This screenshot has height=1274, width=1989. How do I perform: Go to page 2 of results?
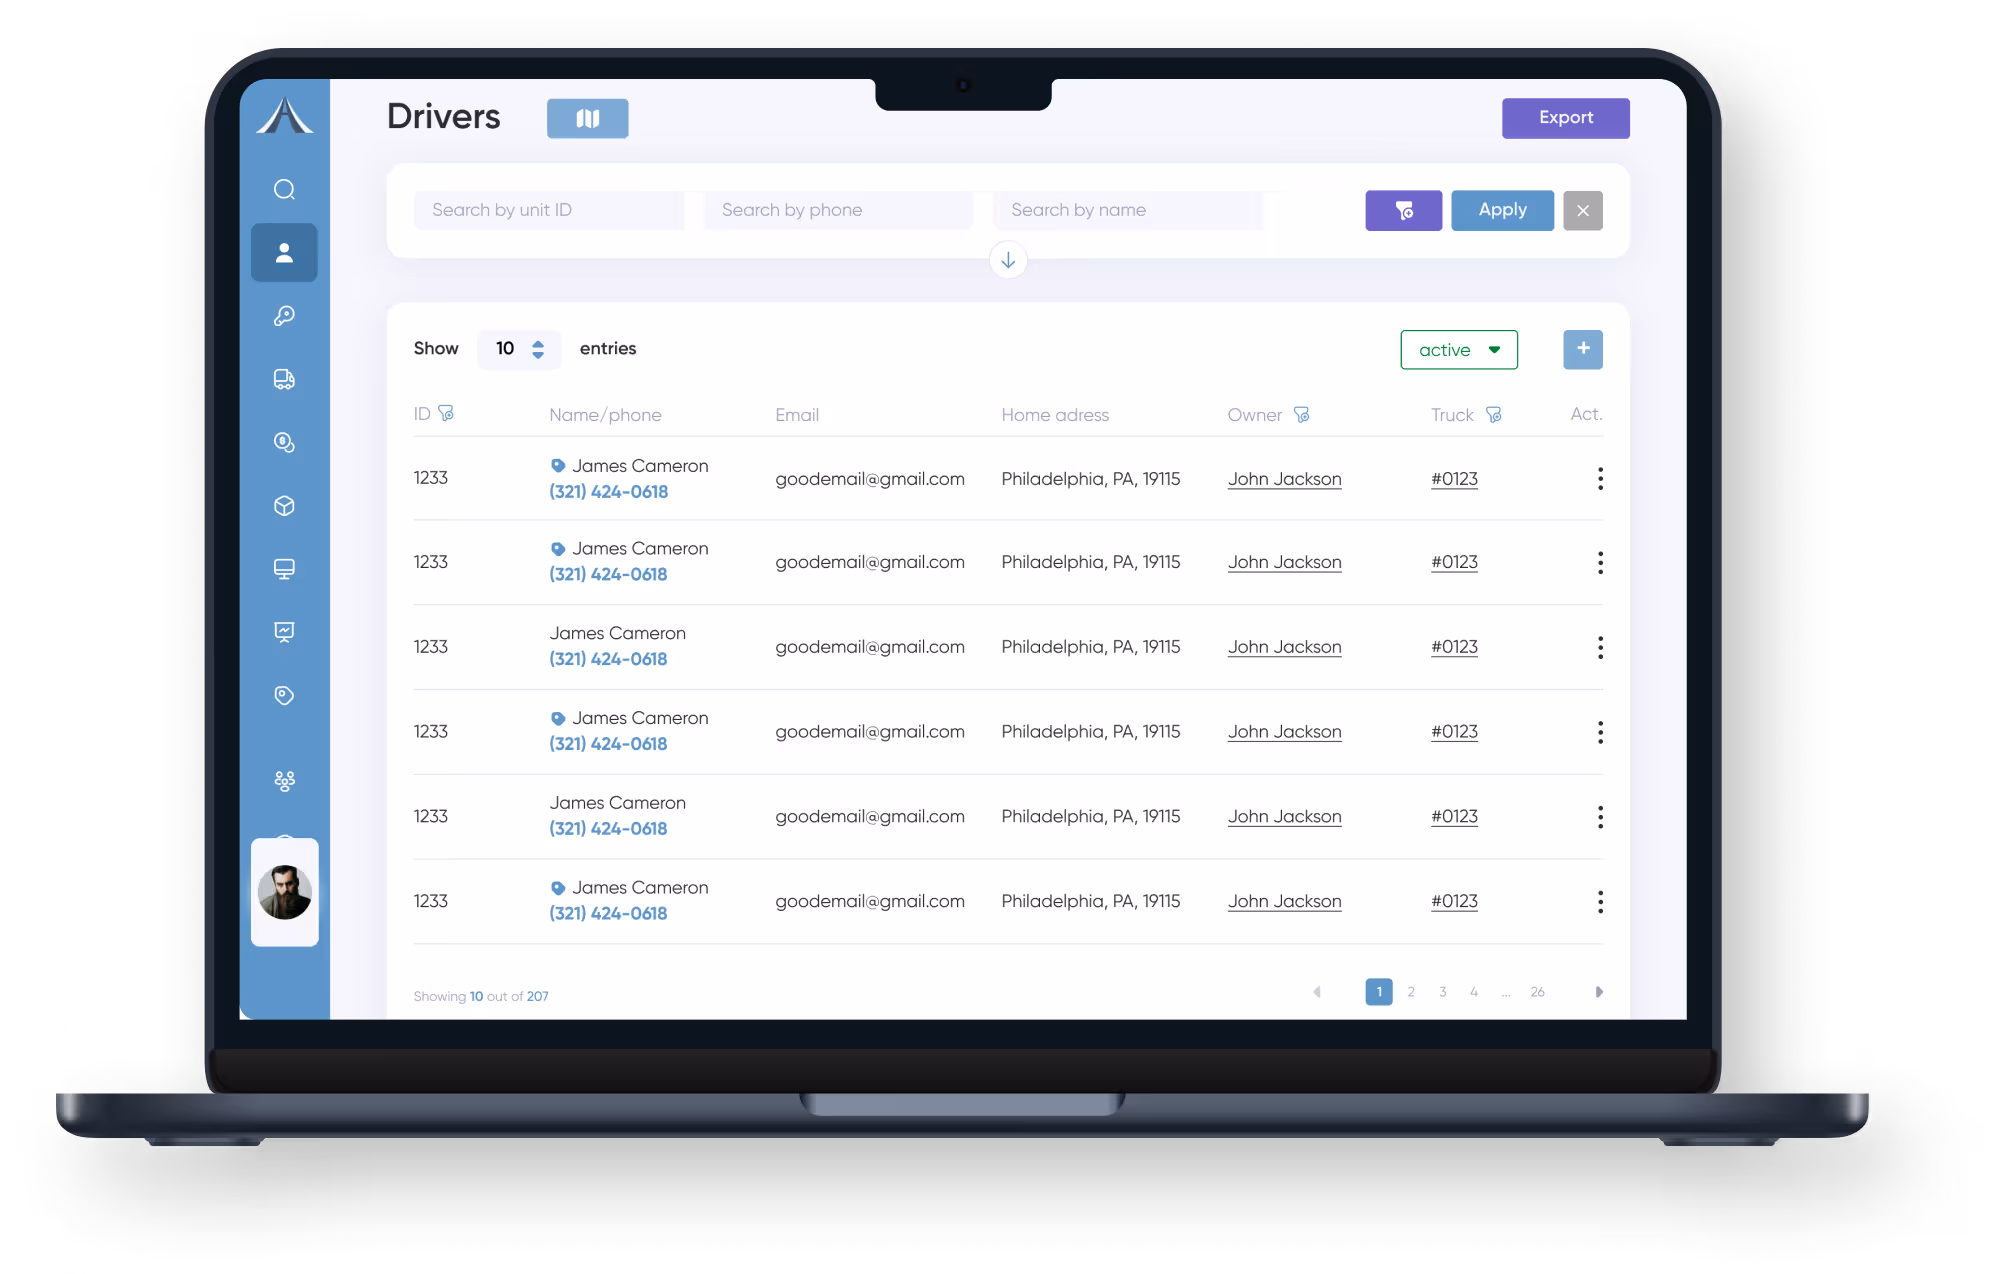coord(1410,992)
